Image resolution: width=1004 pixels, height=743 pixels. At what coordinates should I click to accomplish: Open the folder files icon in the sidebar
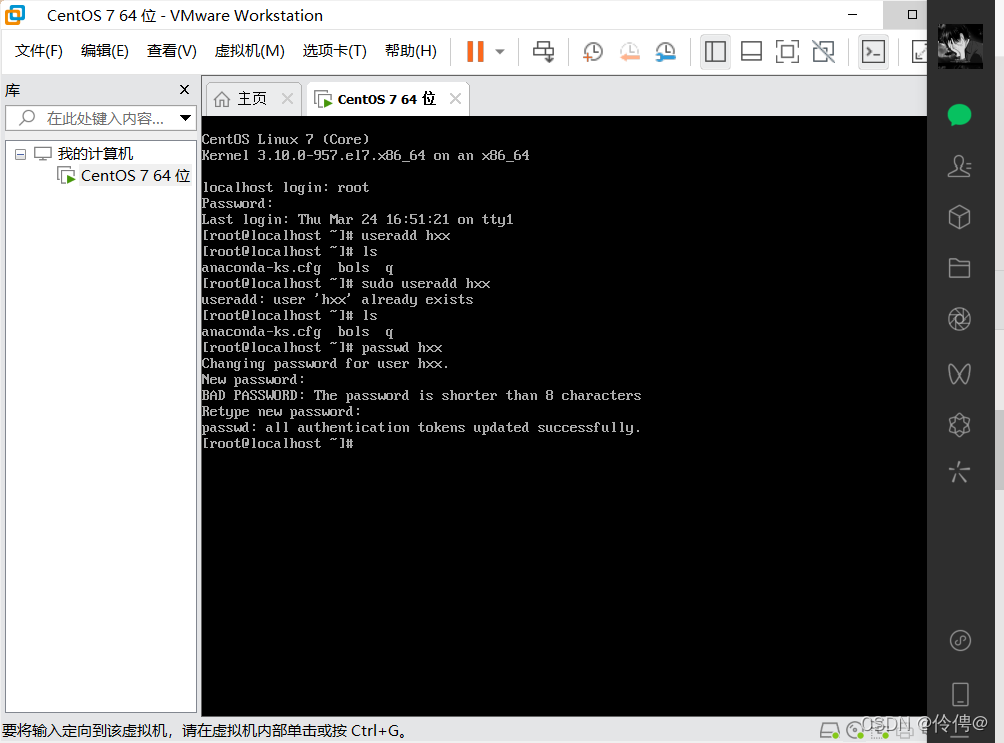pos(959,268)
